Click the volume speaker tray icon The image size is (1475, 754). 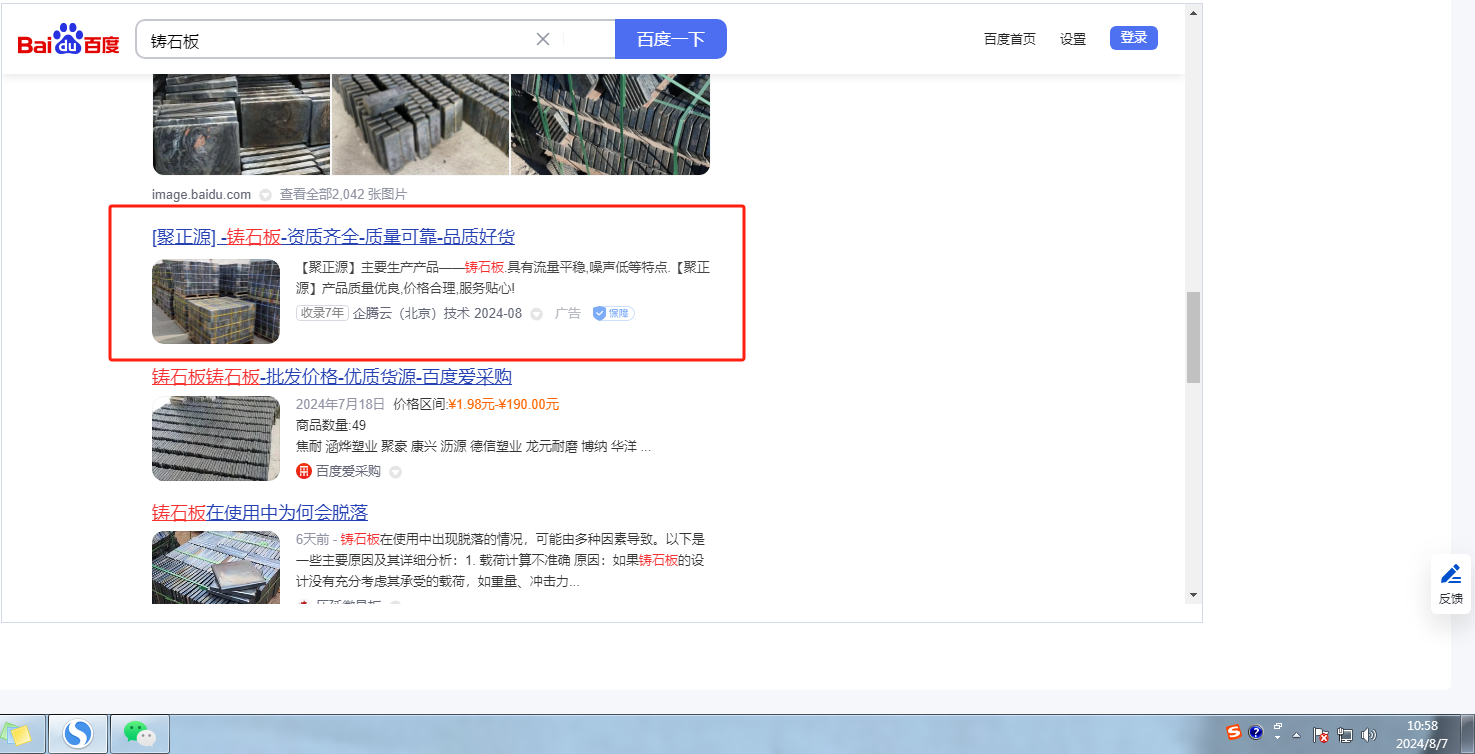tap(1368, 735)
